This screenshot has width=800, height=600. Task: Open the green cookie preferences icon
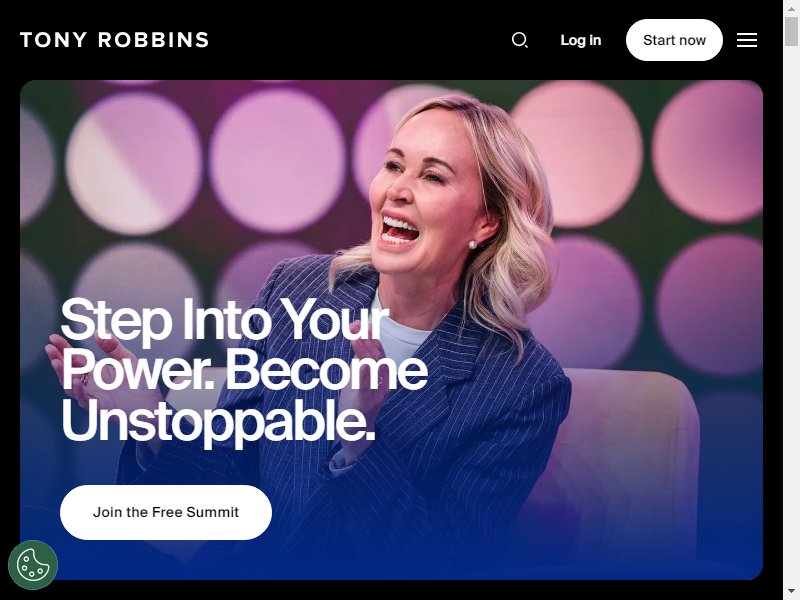[33, 565]
